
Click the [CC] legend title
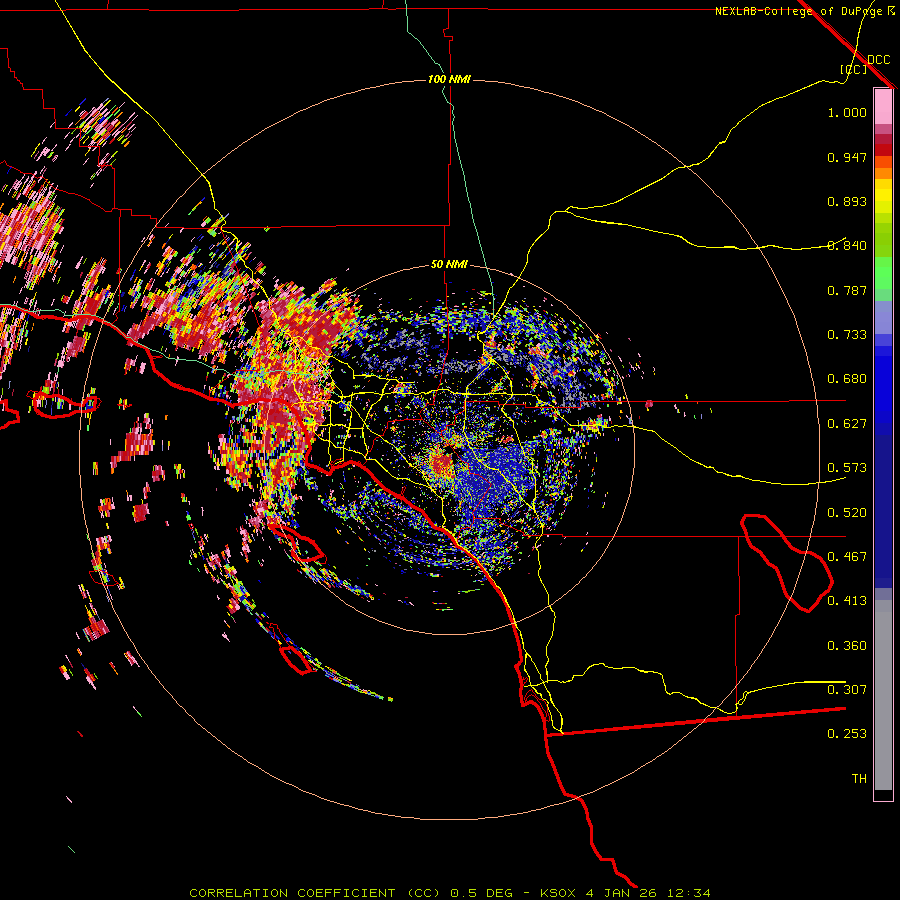(853, 69)
